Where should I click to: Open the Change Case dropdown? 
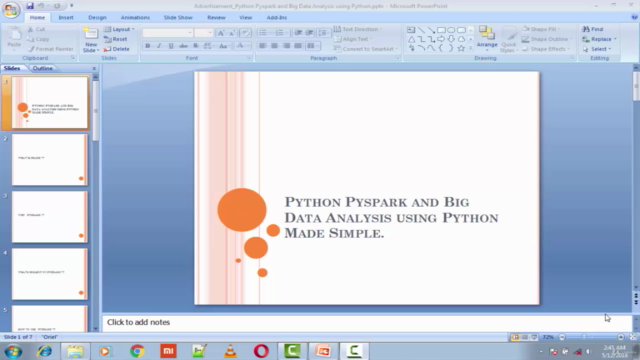click(224, 46)
